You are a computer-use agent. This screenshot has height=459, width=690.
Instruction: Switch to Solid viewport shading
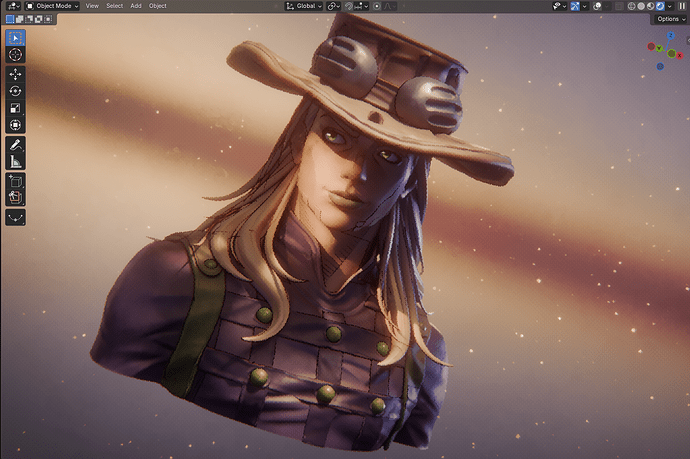641,6
